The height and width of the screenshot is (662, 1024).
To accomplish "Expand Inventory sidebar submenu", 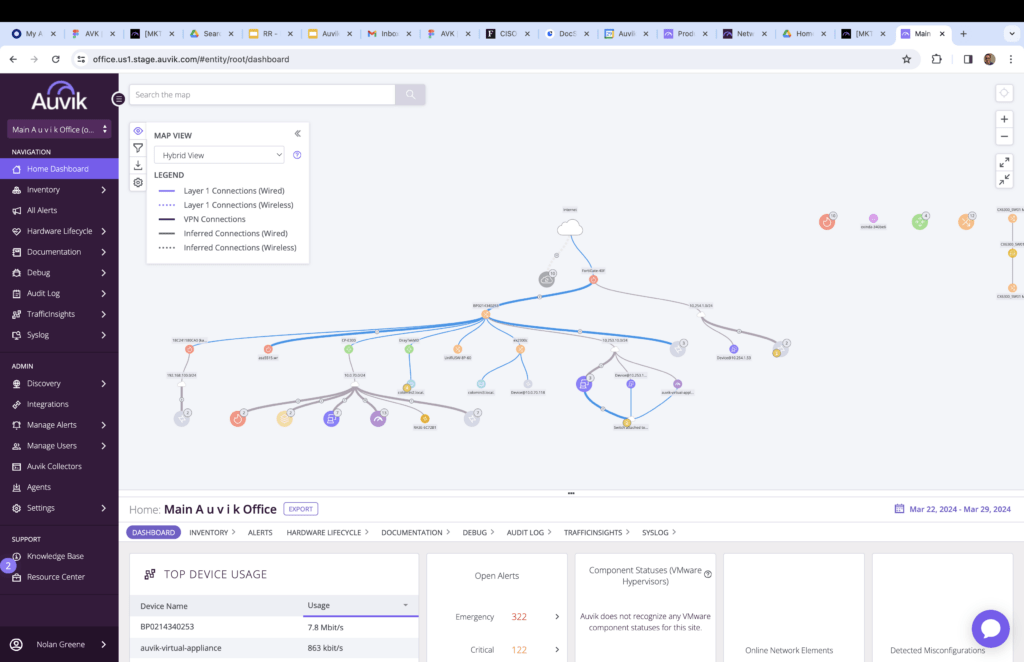I will tap(104, 190).
